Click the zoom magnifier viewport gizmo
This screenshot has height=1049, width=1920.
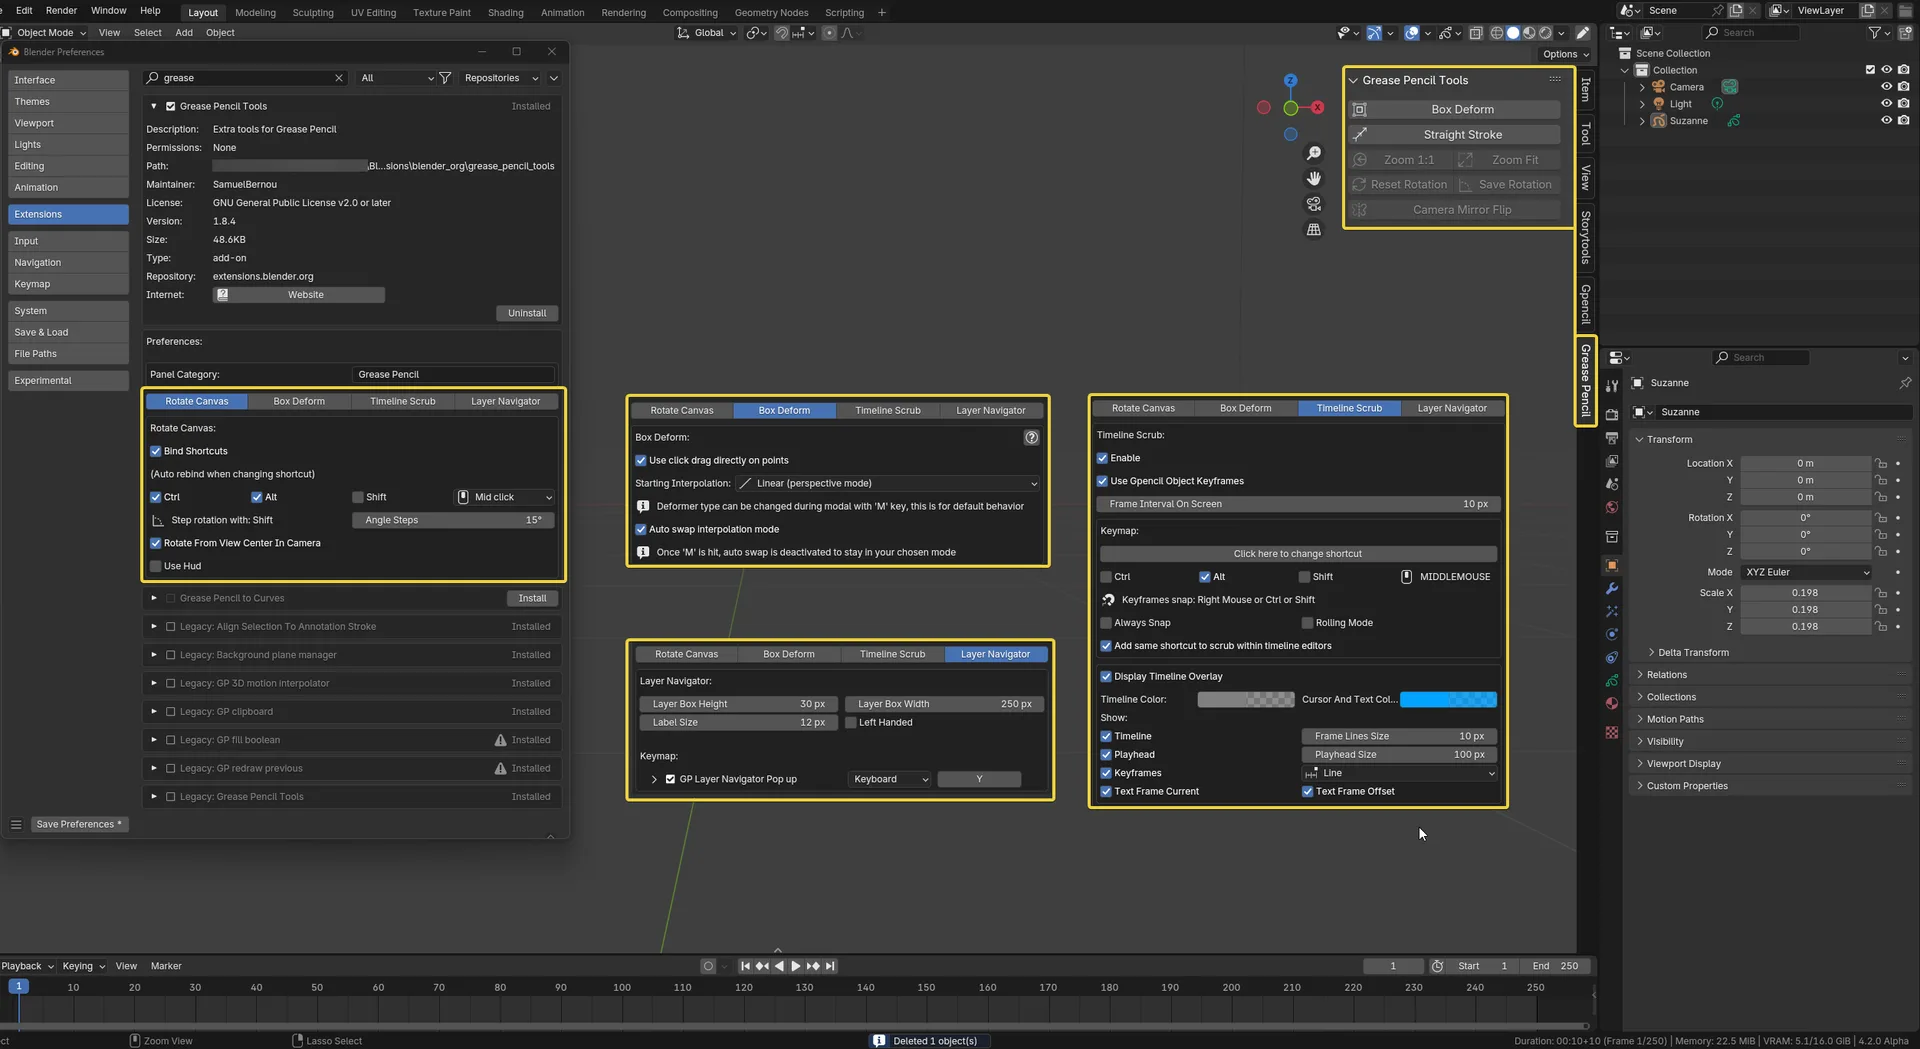(1314, 153)
